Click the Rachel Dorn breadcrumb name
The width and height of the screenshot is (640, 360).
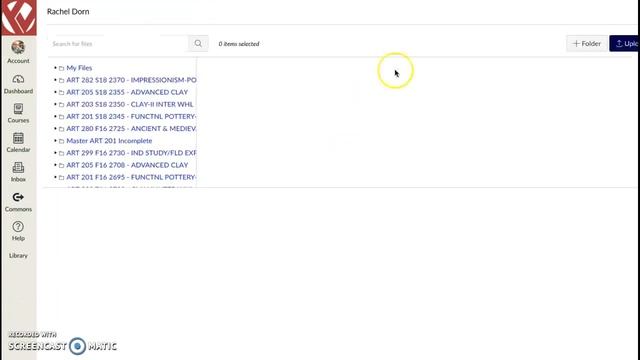coord(68,11)
